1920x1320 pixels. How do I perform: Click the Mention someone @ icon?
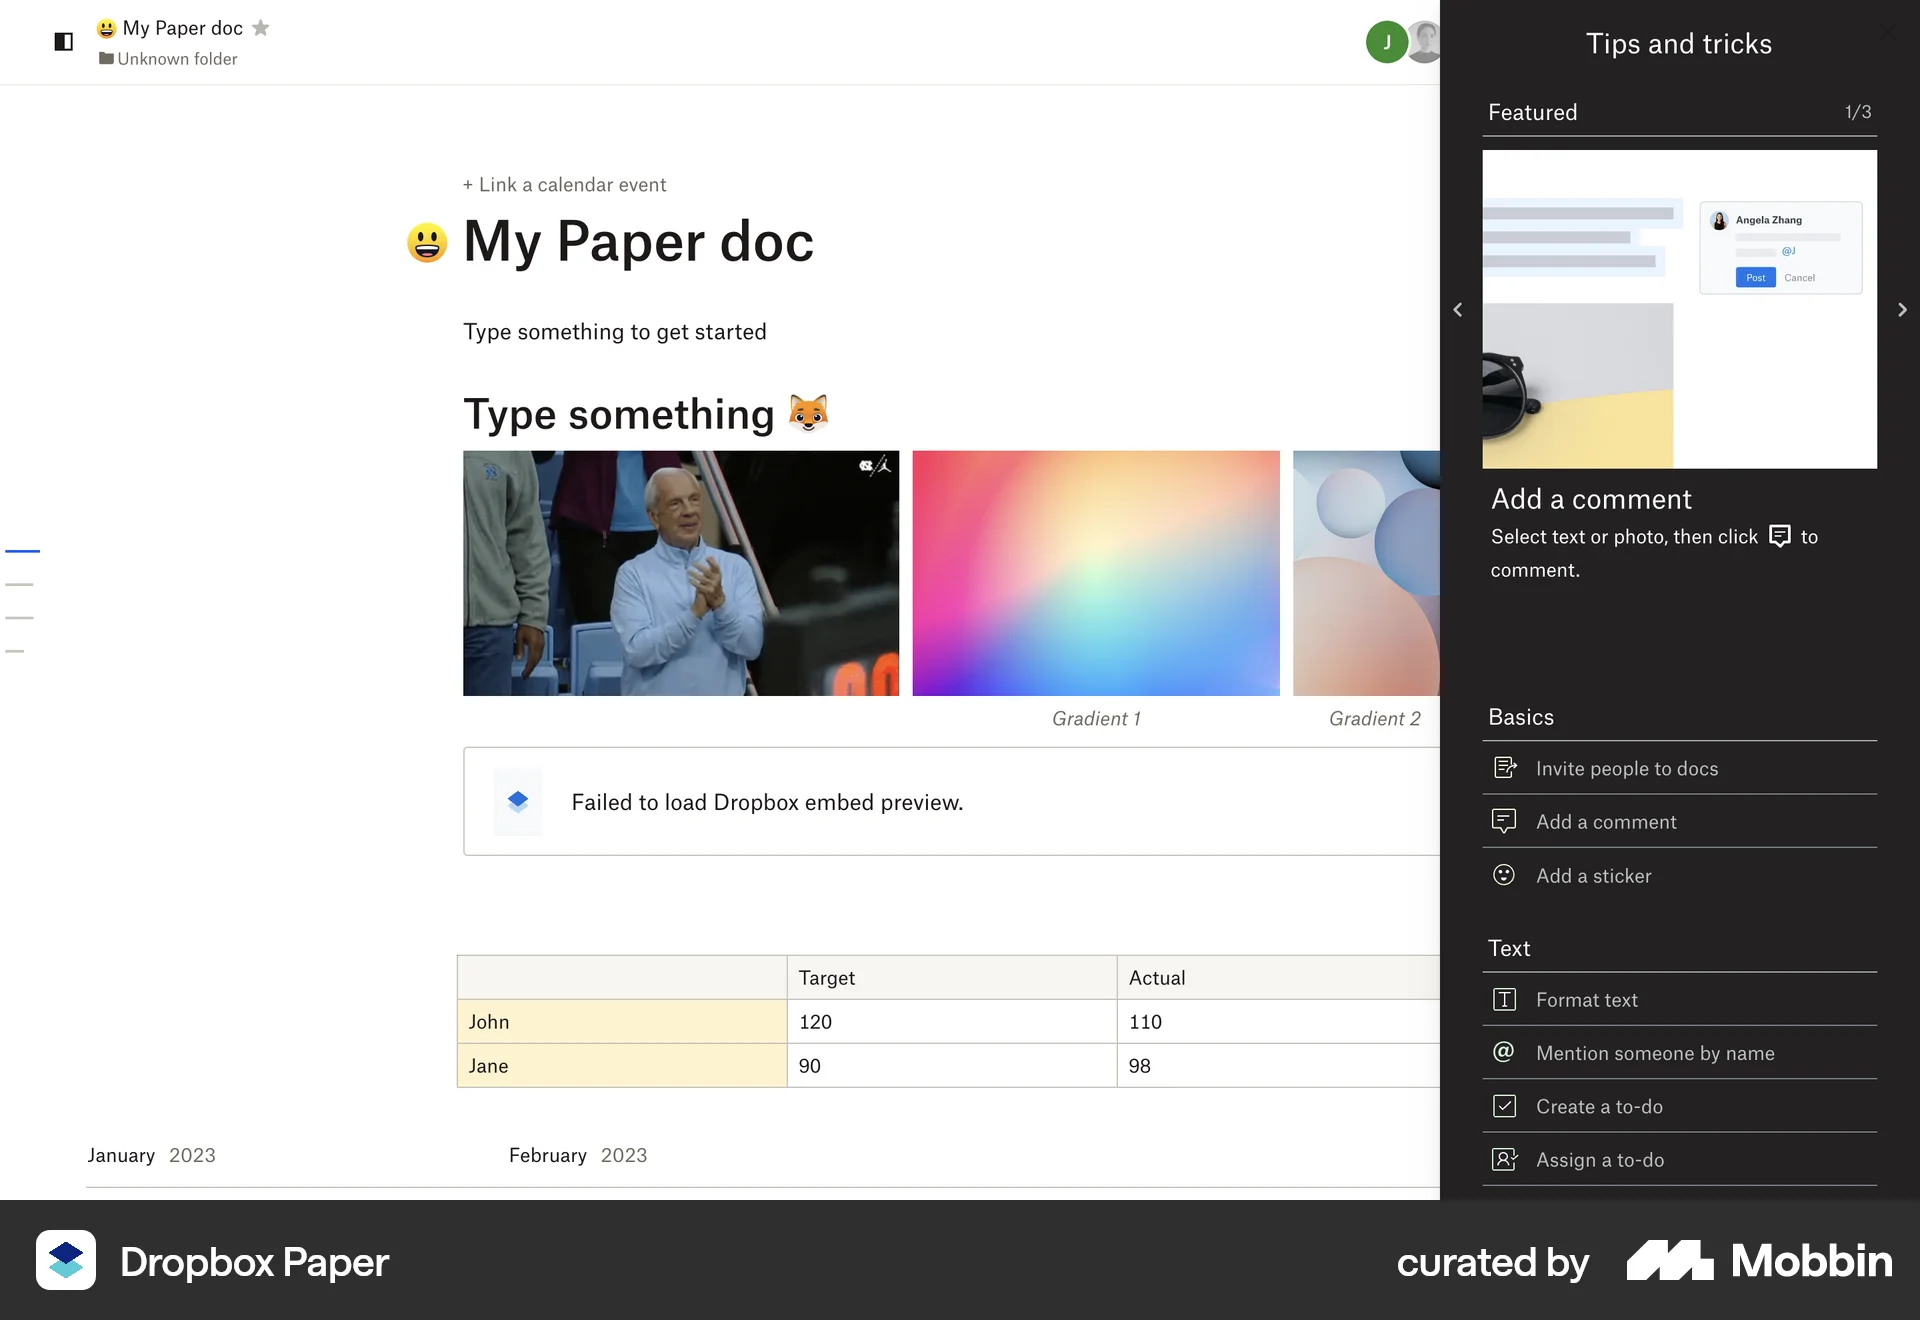(1504, 1053)
